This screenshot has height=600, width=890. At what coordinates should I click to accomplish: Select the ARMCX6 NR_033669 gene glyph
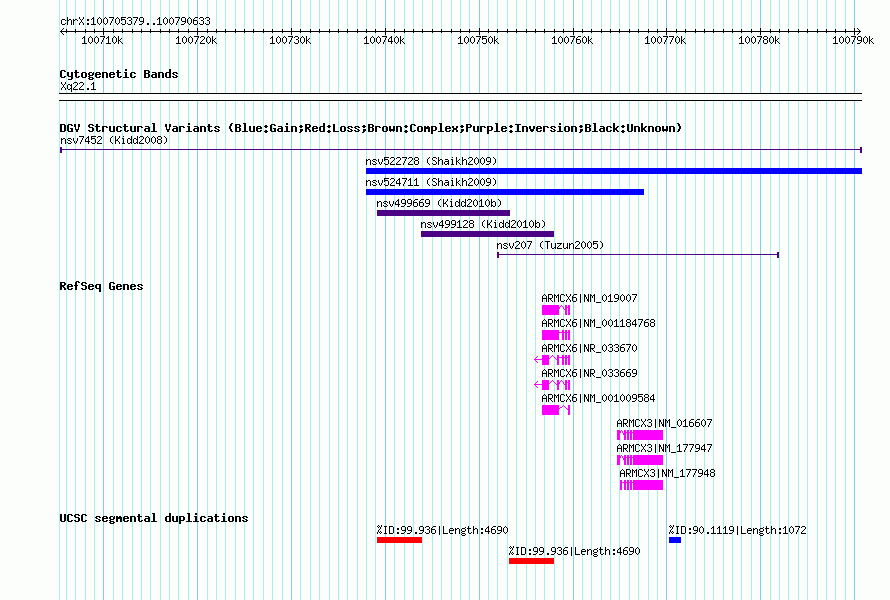click(552, 385)
